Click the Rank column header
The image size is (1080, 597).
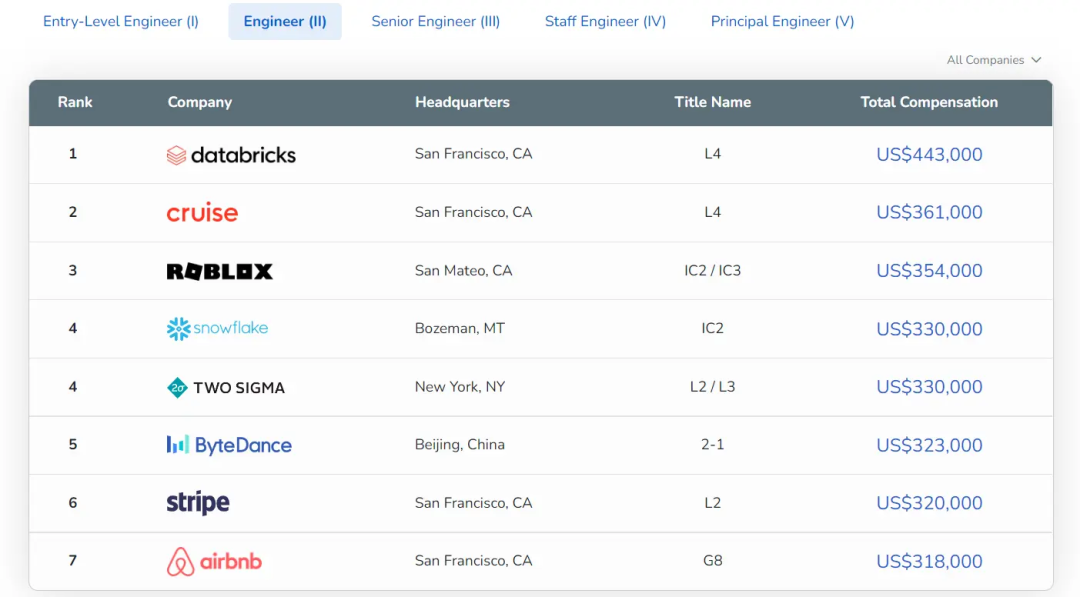pyautogui.click(x=75, y=102)
